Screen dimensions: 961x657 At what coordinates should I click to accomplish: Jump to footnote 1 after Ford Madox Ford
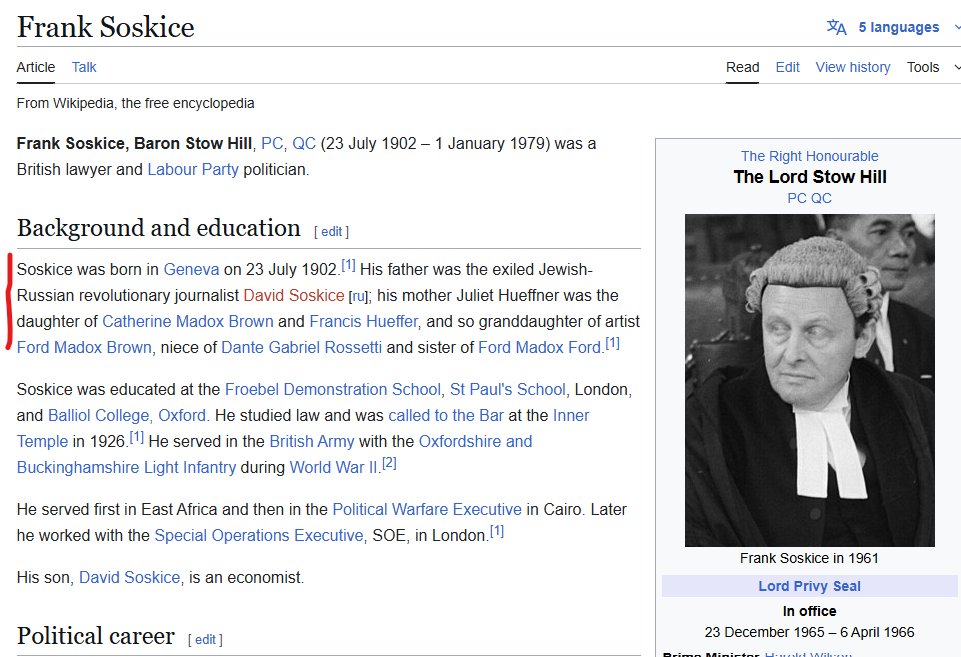tap(612, 343)
